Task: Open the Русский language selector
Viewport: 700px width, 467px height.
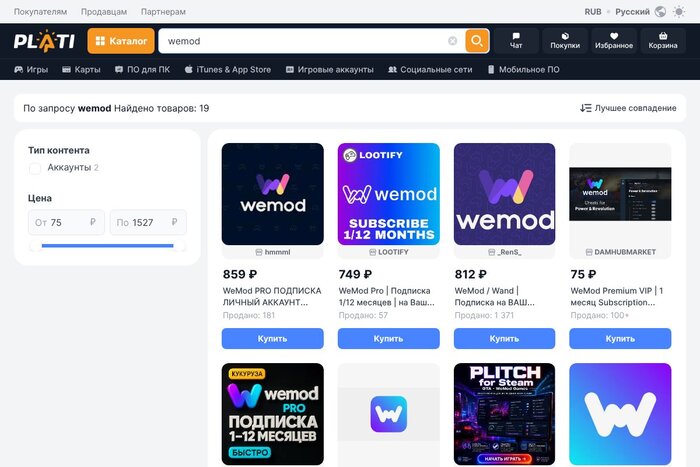Action: click(x=632, y=12)
